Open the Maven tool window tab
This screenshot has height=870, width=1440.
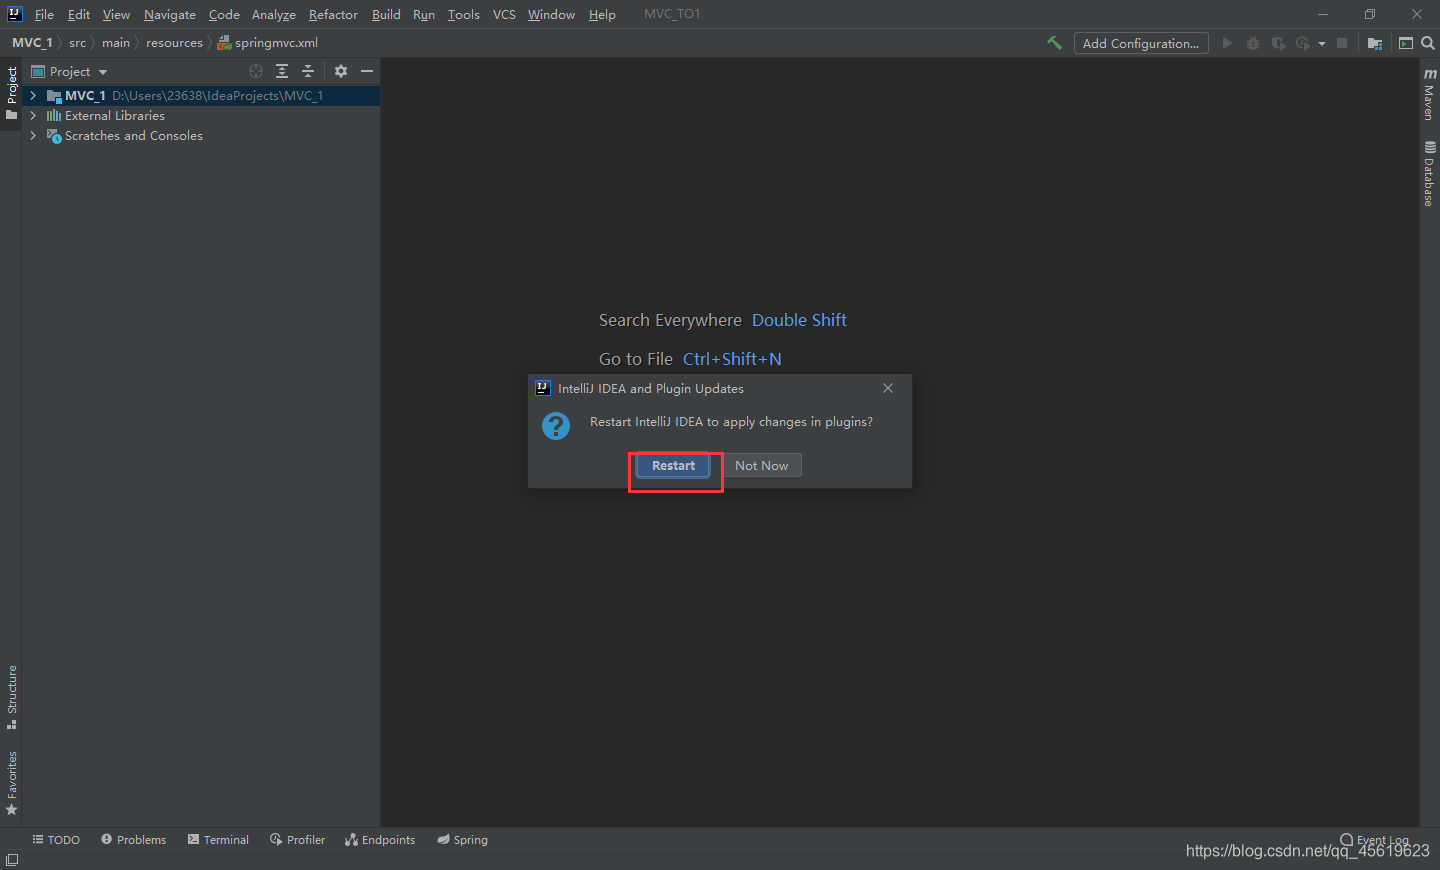(x=1429, y=94)
